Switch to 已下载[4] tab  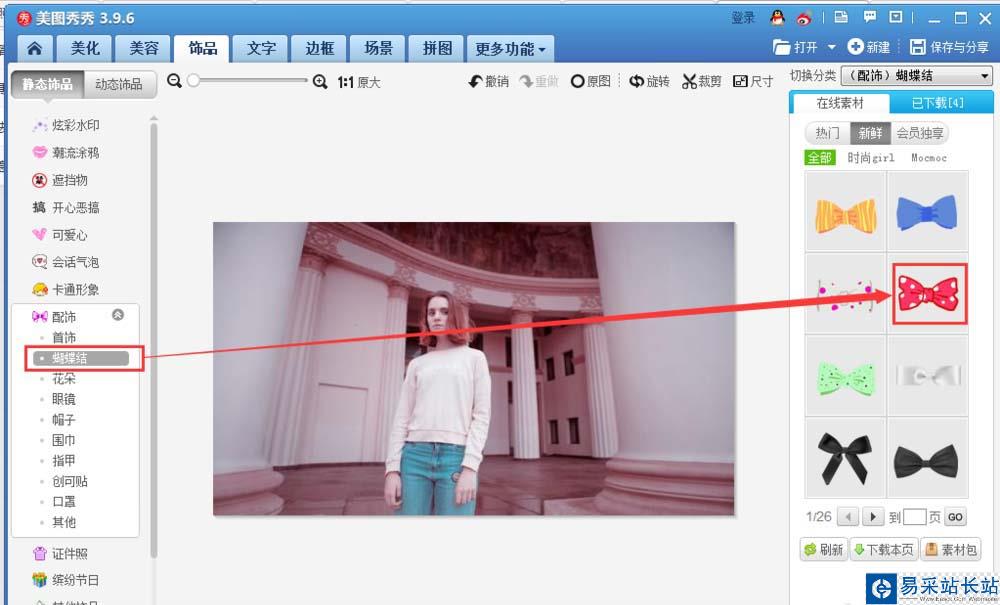click(x=938, y=103)
